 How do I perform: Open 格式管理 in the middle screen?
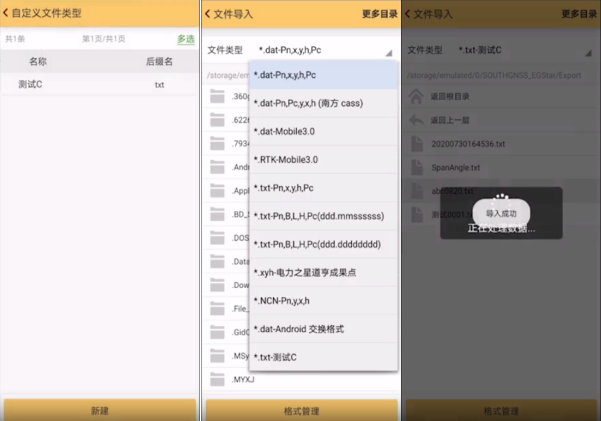[300, 410]
